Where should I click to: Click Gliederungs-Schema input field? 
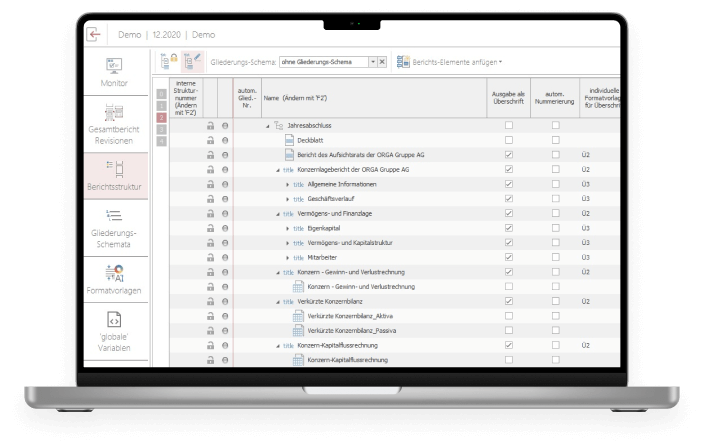pos(324,62)
